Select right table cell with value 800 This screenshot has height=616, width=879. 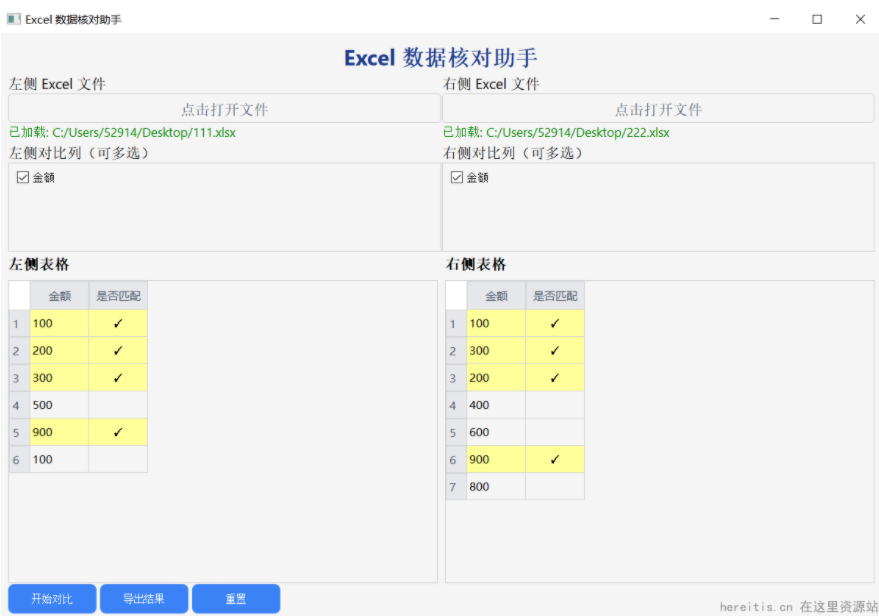[496, 487]
